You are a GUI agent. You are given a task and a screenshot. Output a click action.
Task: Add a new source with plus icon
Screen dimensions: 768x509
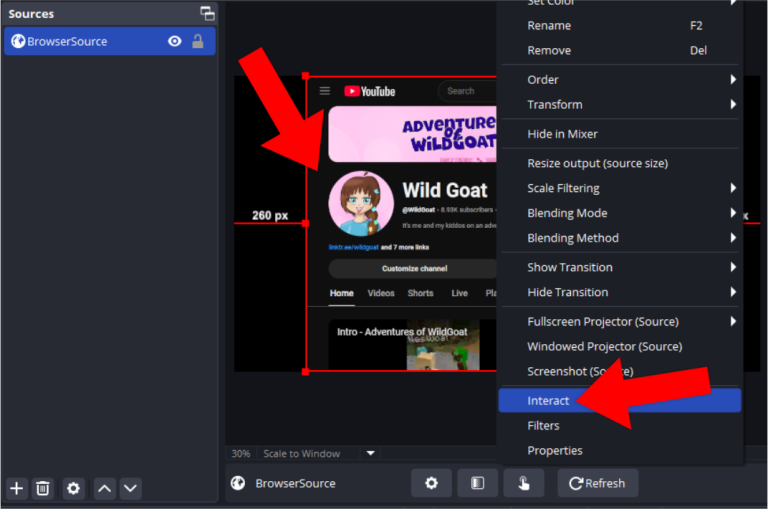pyautogui.click(x=17, y=488)
